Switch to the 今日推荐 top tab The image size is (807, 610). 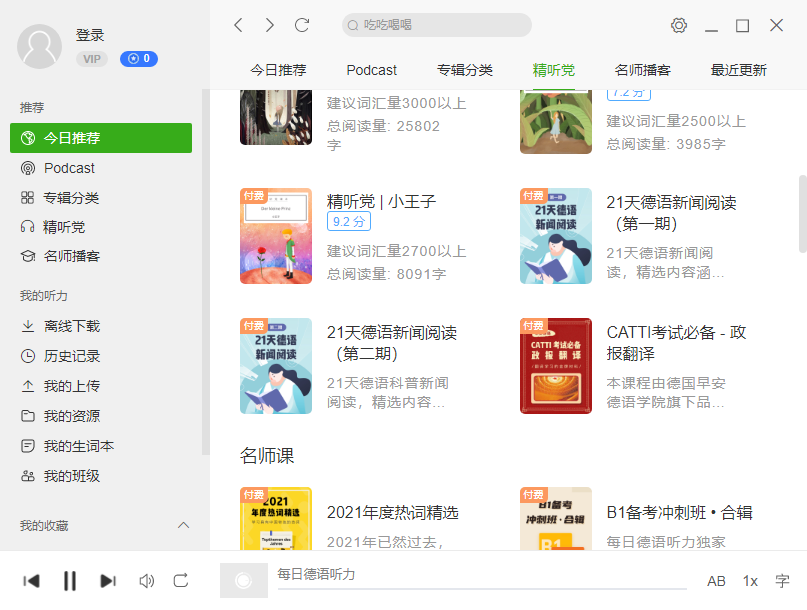coord(278,70)
